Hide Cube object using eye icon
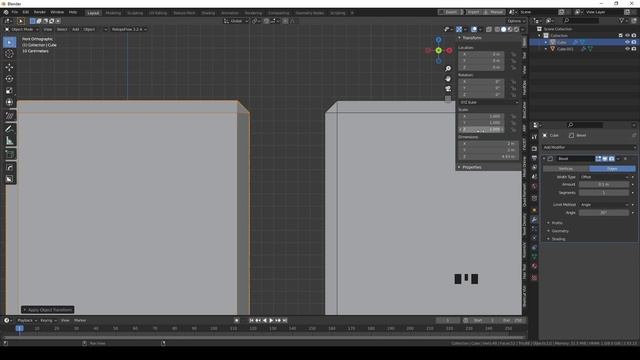The height and width of the screenshot is (360, 640). tap(627, 42)
